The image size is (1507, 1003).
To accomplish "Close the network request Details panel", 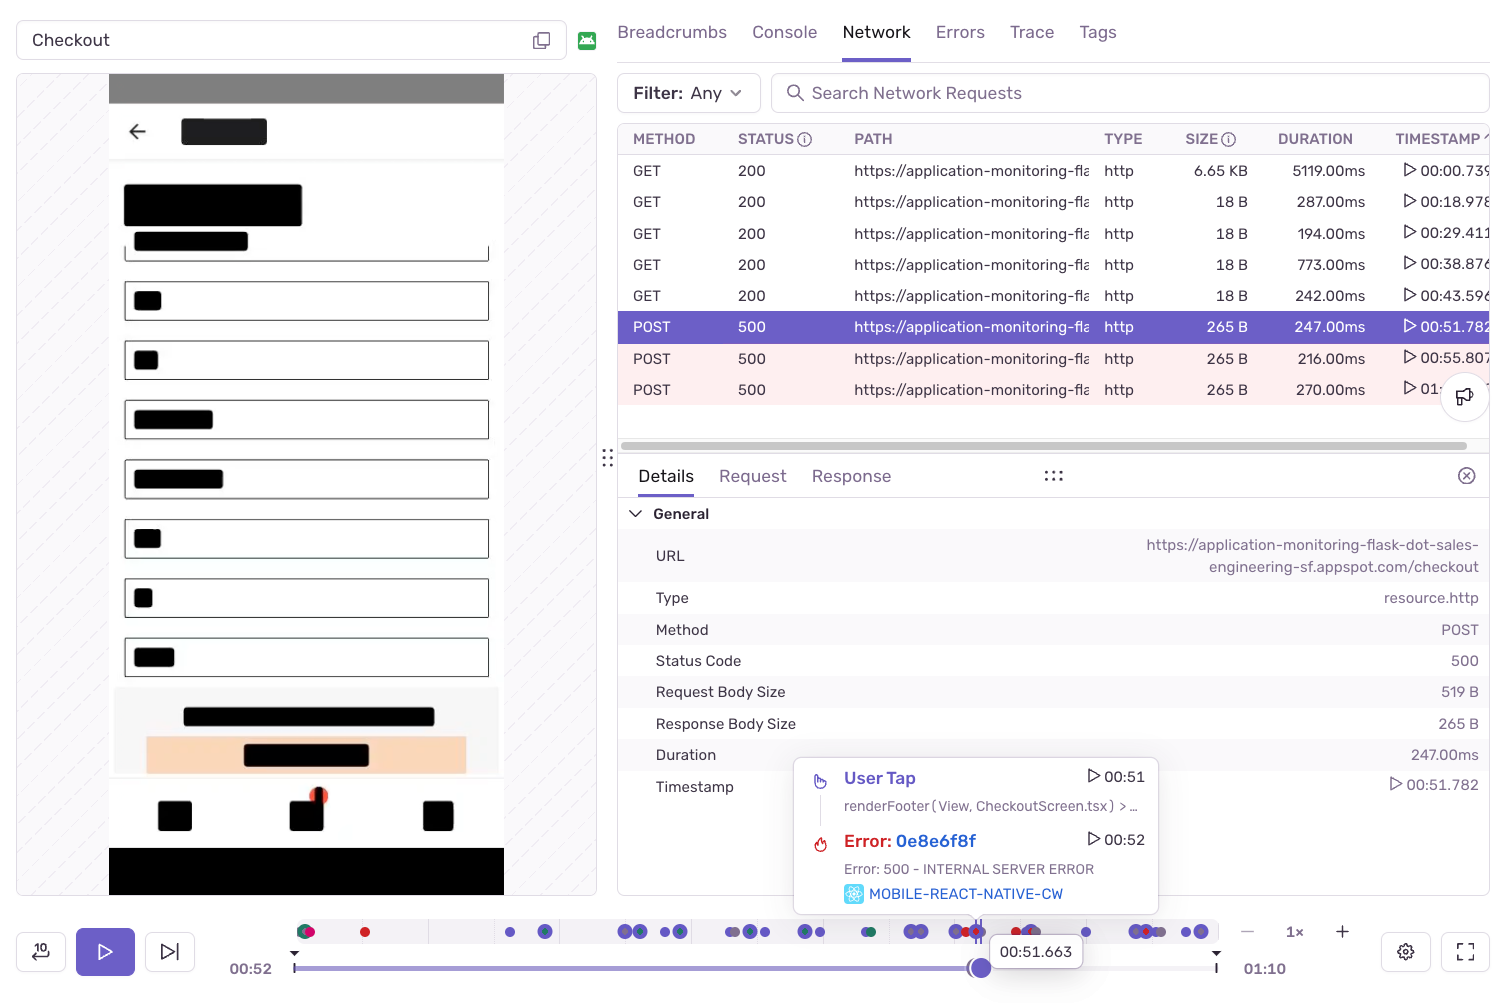I will tap(1466, 476).
